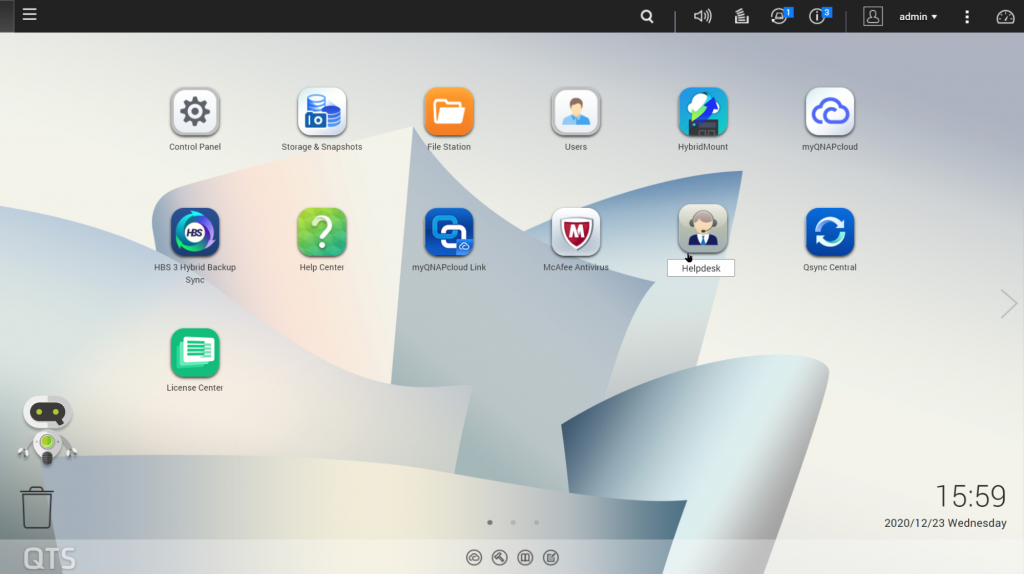
Task: Open myQNAPcloud app
Action: click(x=829, y=112)
